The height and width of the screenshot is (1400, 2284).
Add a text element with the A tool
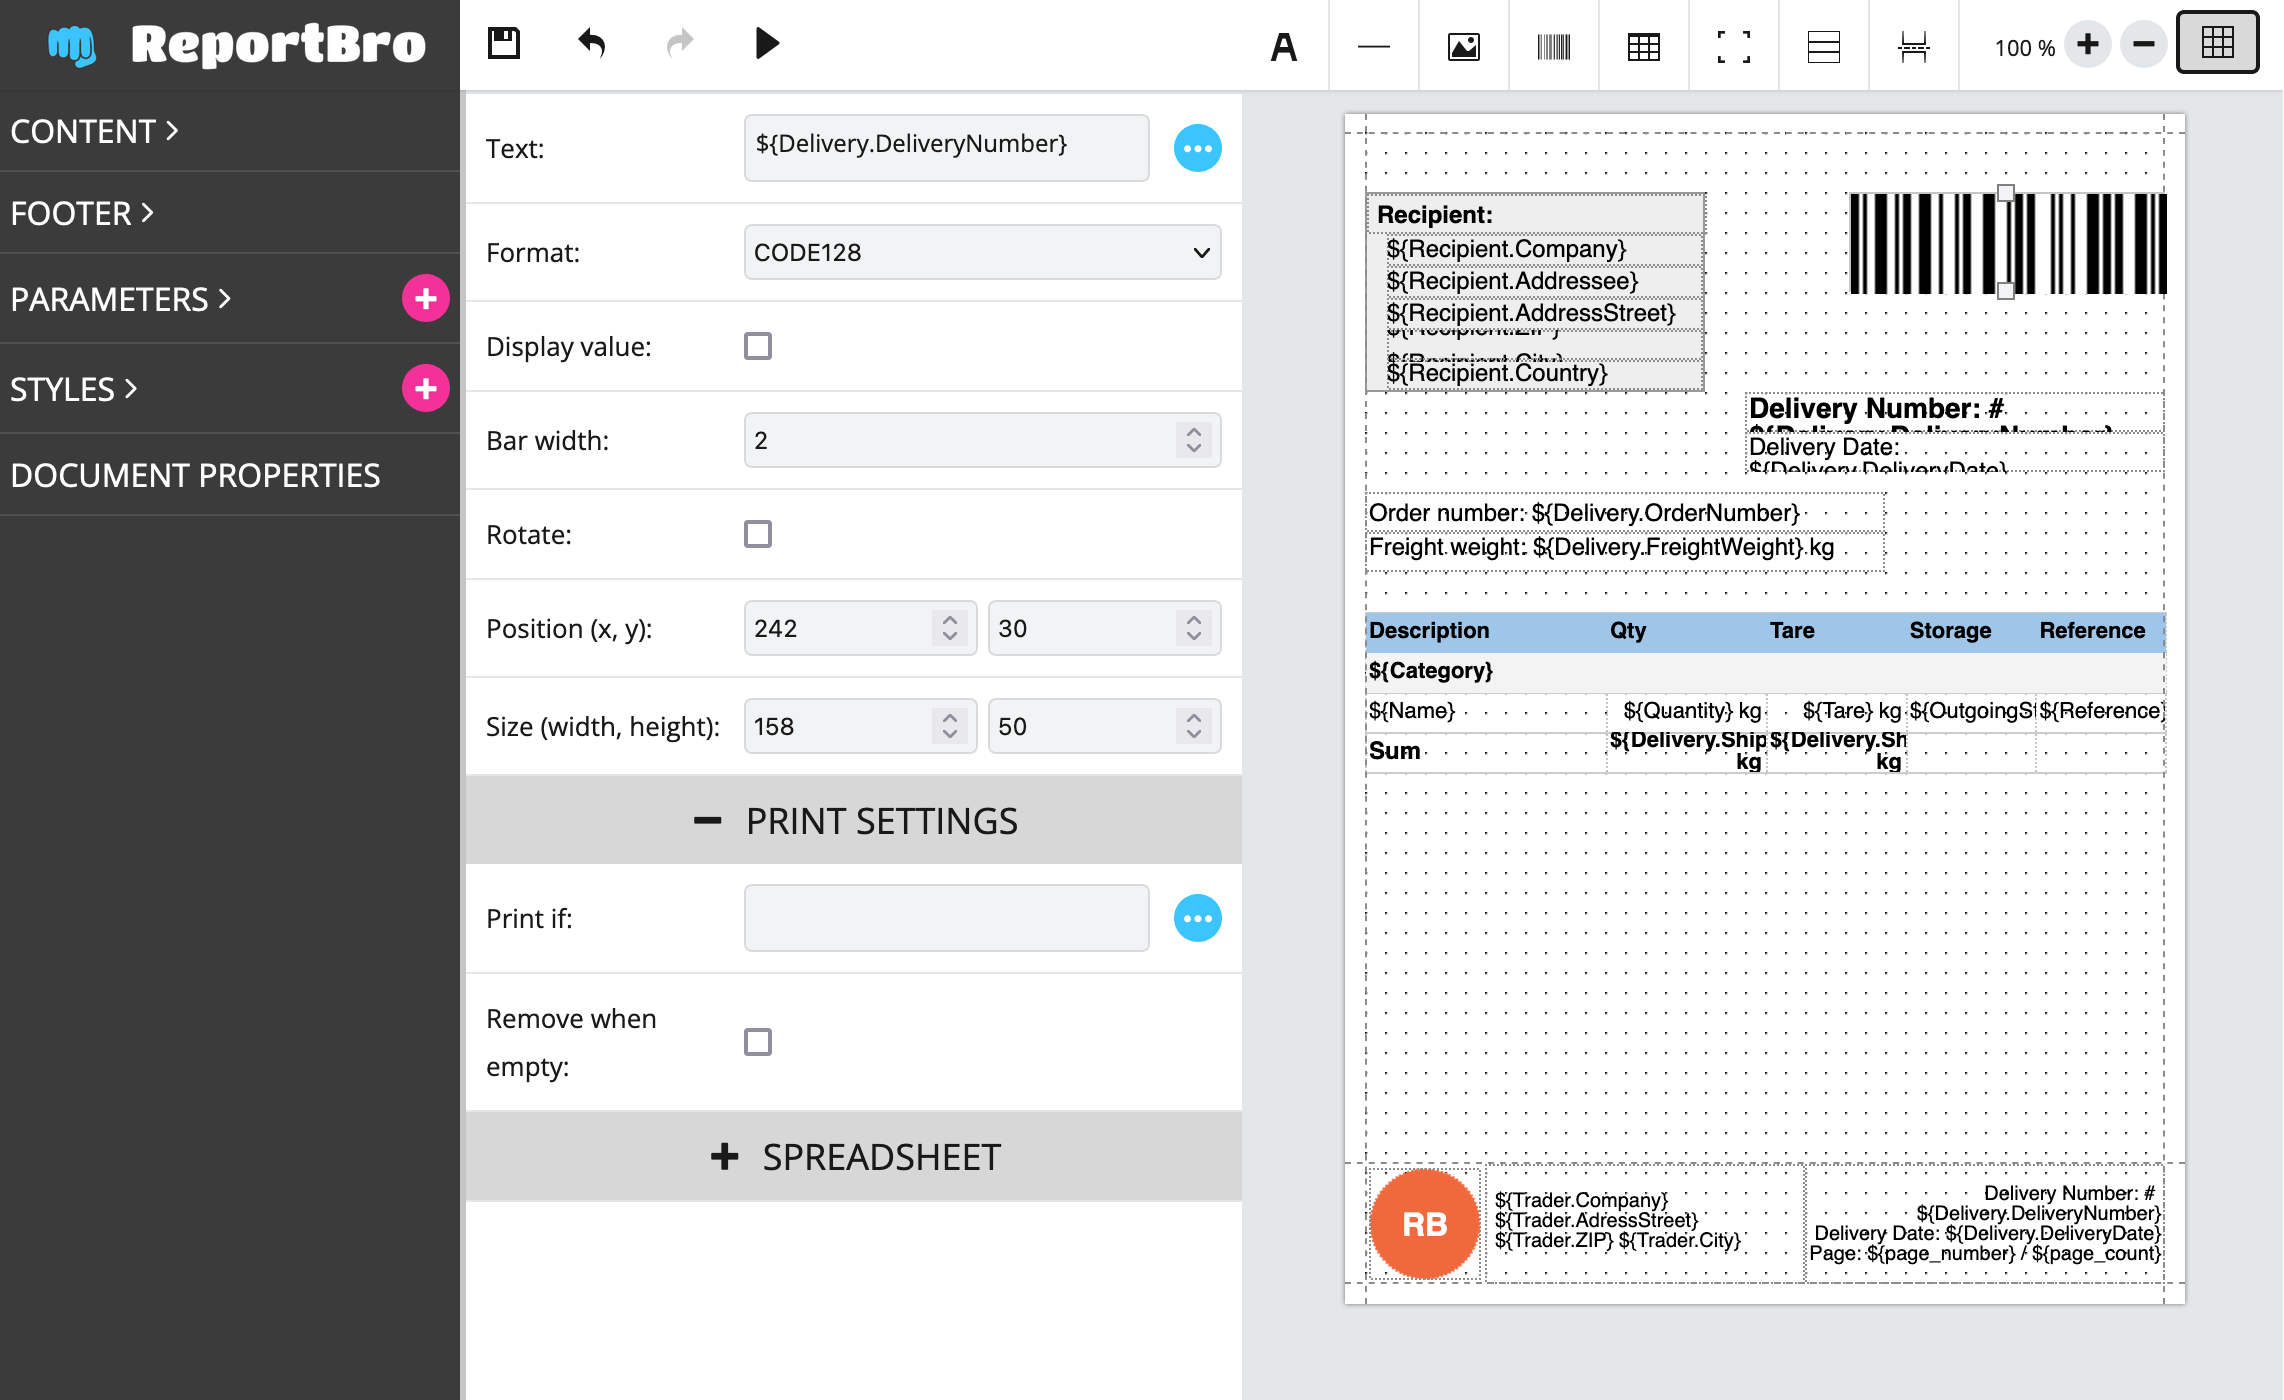tap(1283, 47)
